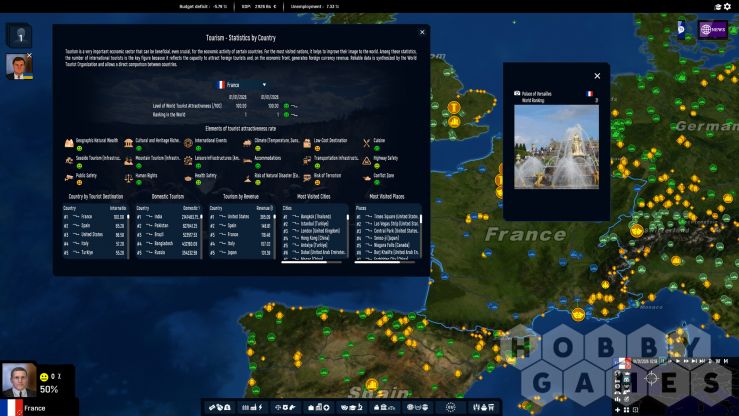739x416 pixels.
Task: Select Istanbul in the Most Visited Cities list
Action: (314, 224)
